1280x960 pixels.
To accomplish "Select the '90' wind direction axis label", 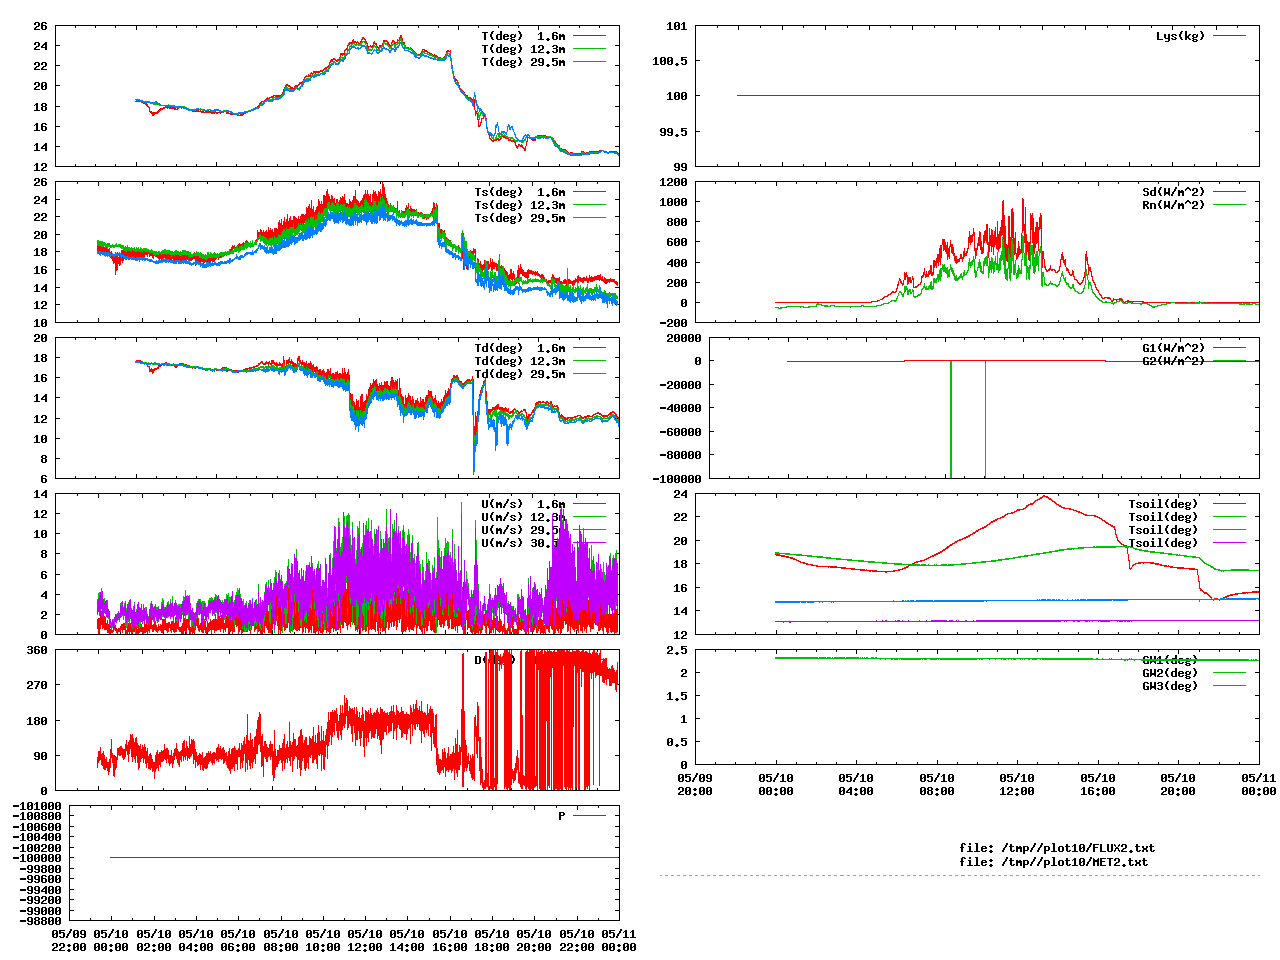I will pos(40,756).
